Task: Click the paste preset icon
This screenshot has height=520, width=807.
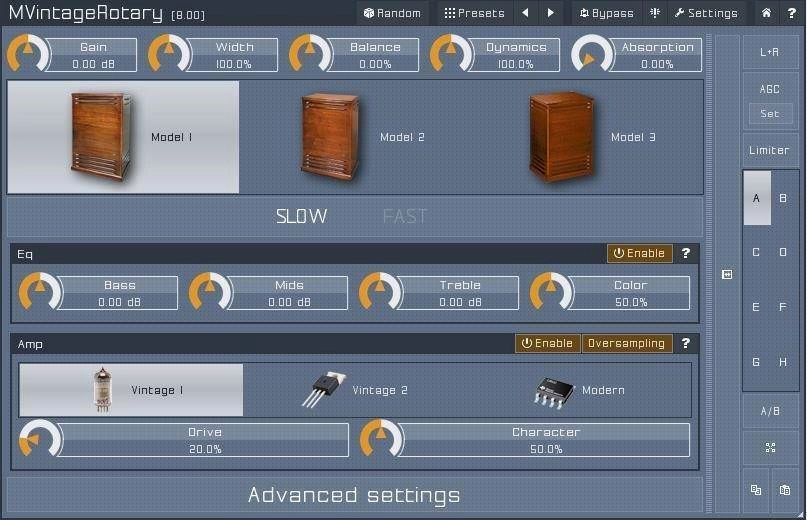Action: point(784,490)
